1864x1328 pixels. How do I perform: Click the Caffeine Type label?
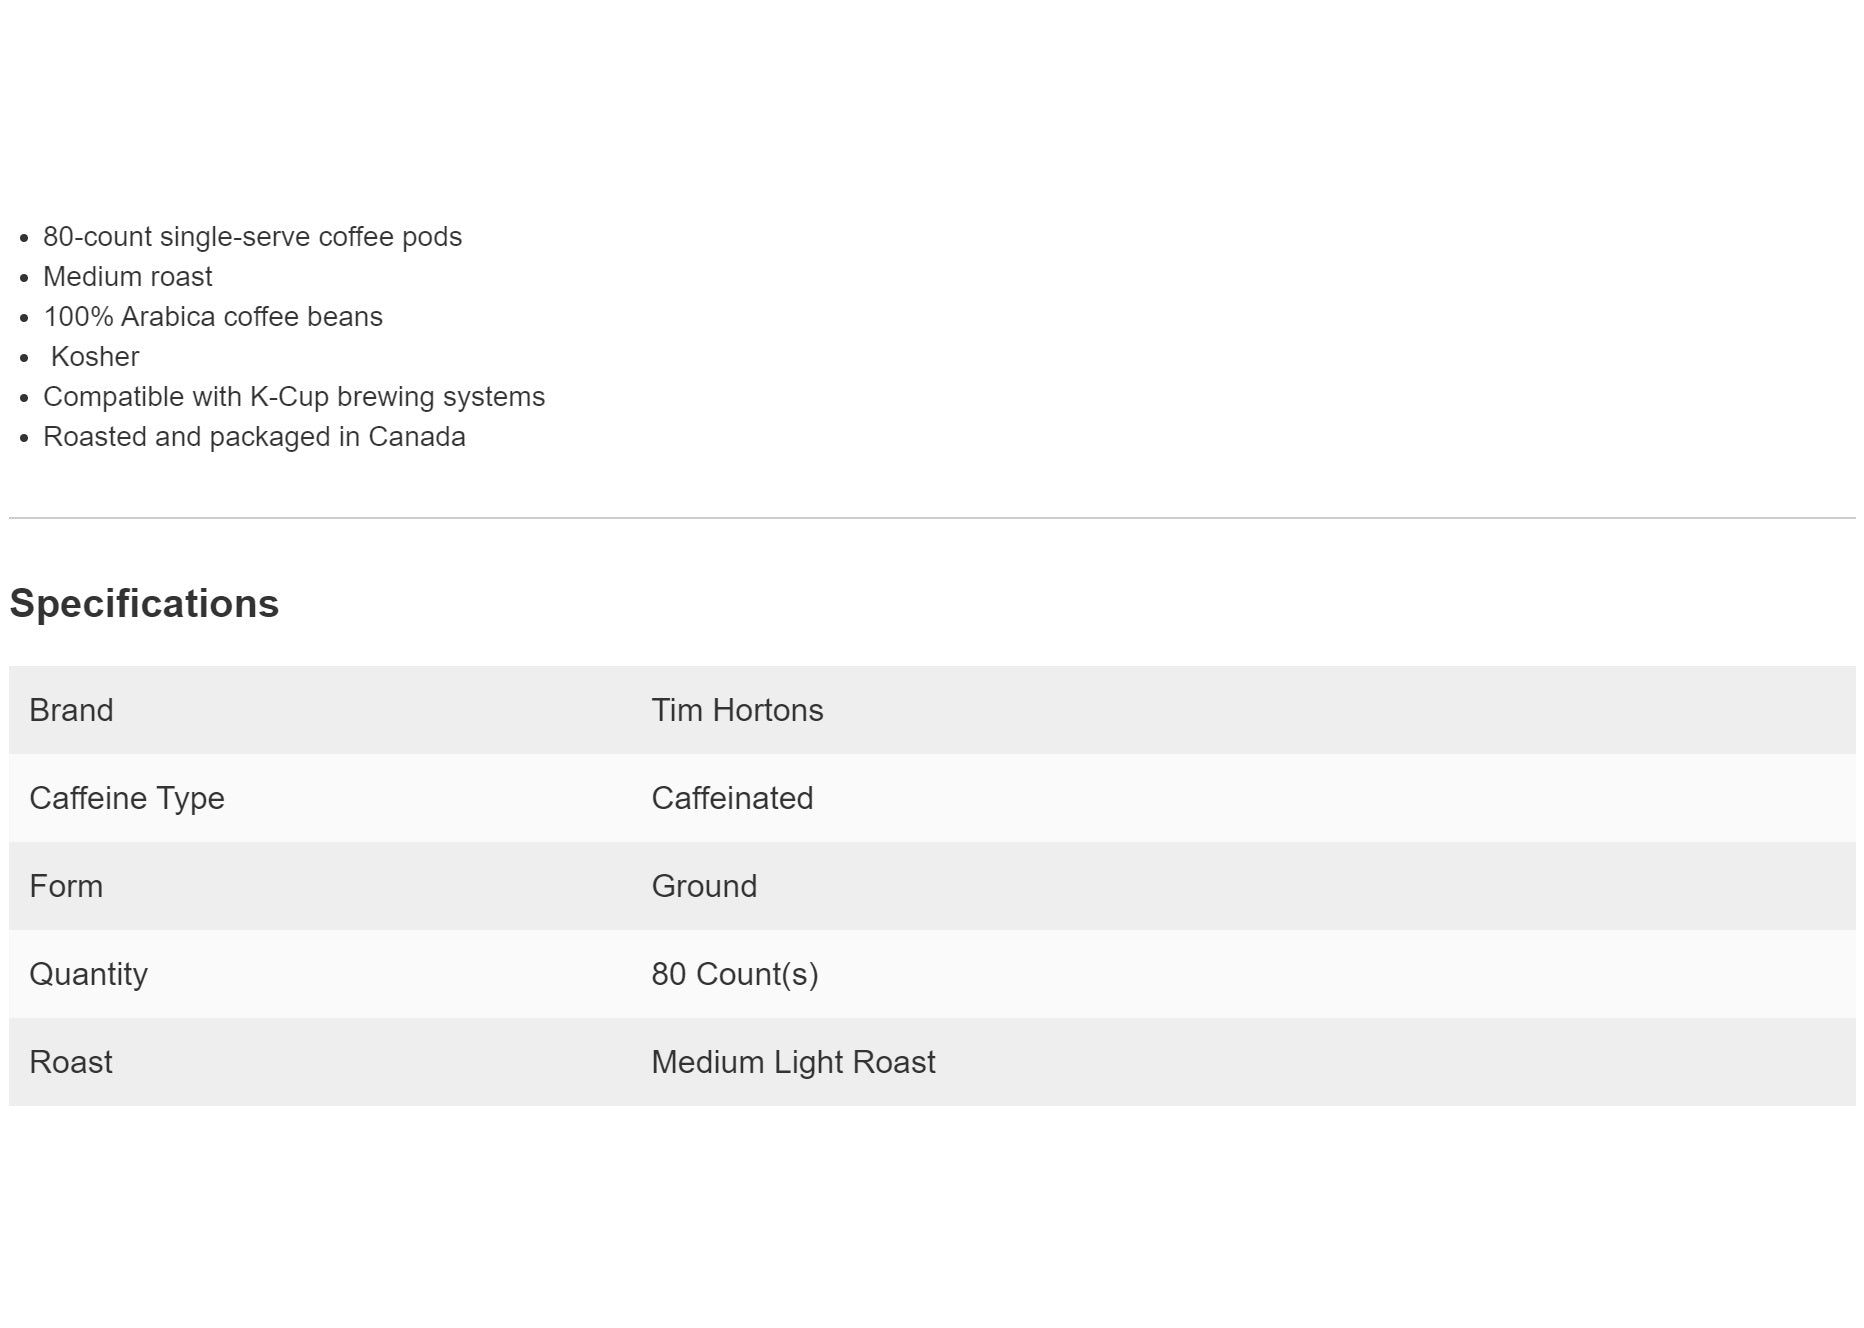[x=127, y=798]
